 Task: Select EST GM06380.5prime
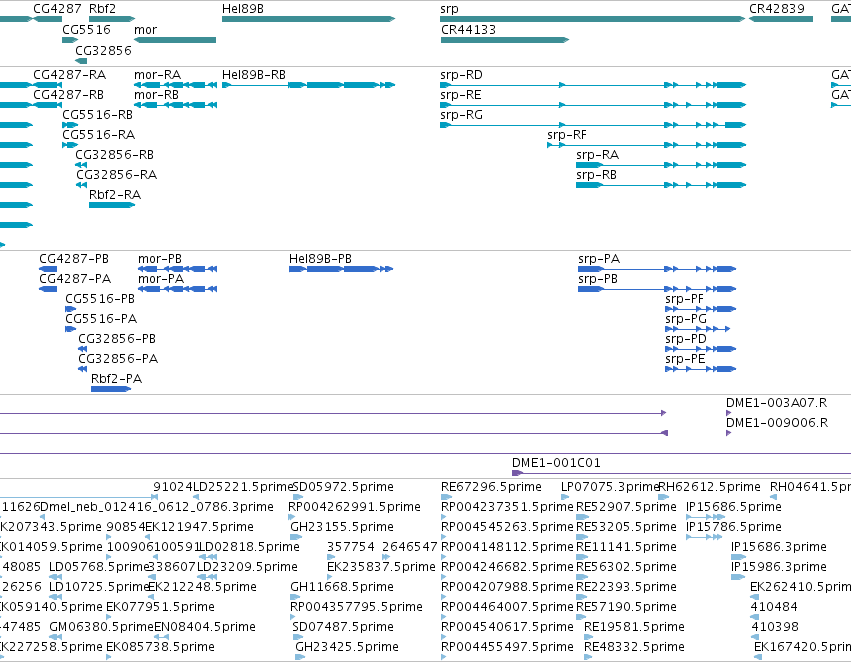[x=101, y=627]
